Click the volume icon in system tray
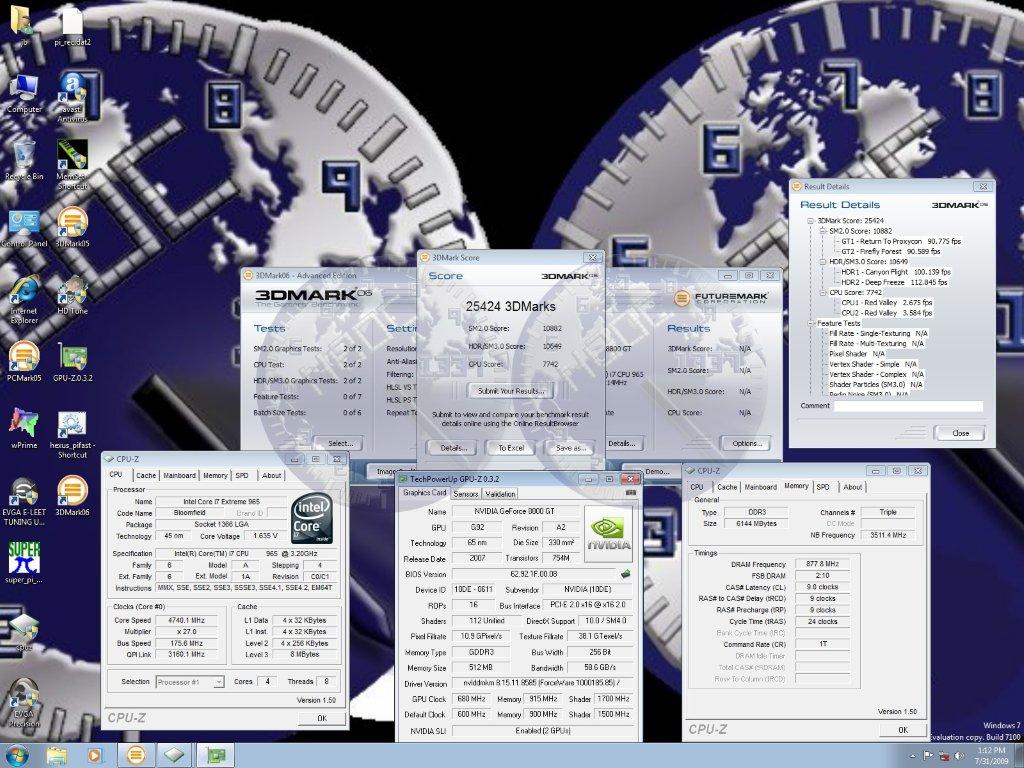 pos(959,756)
